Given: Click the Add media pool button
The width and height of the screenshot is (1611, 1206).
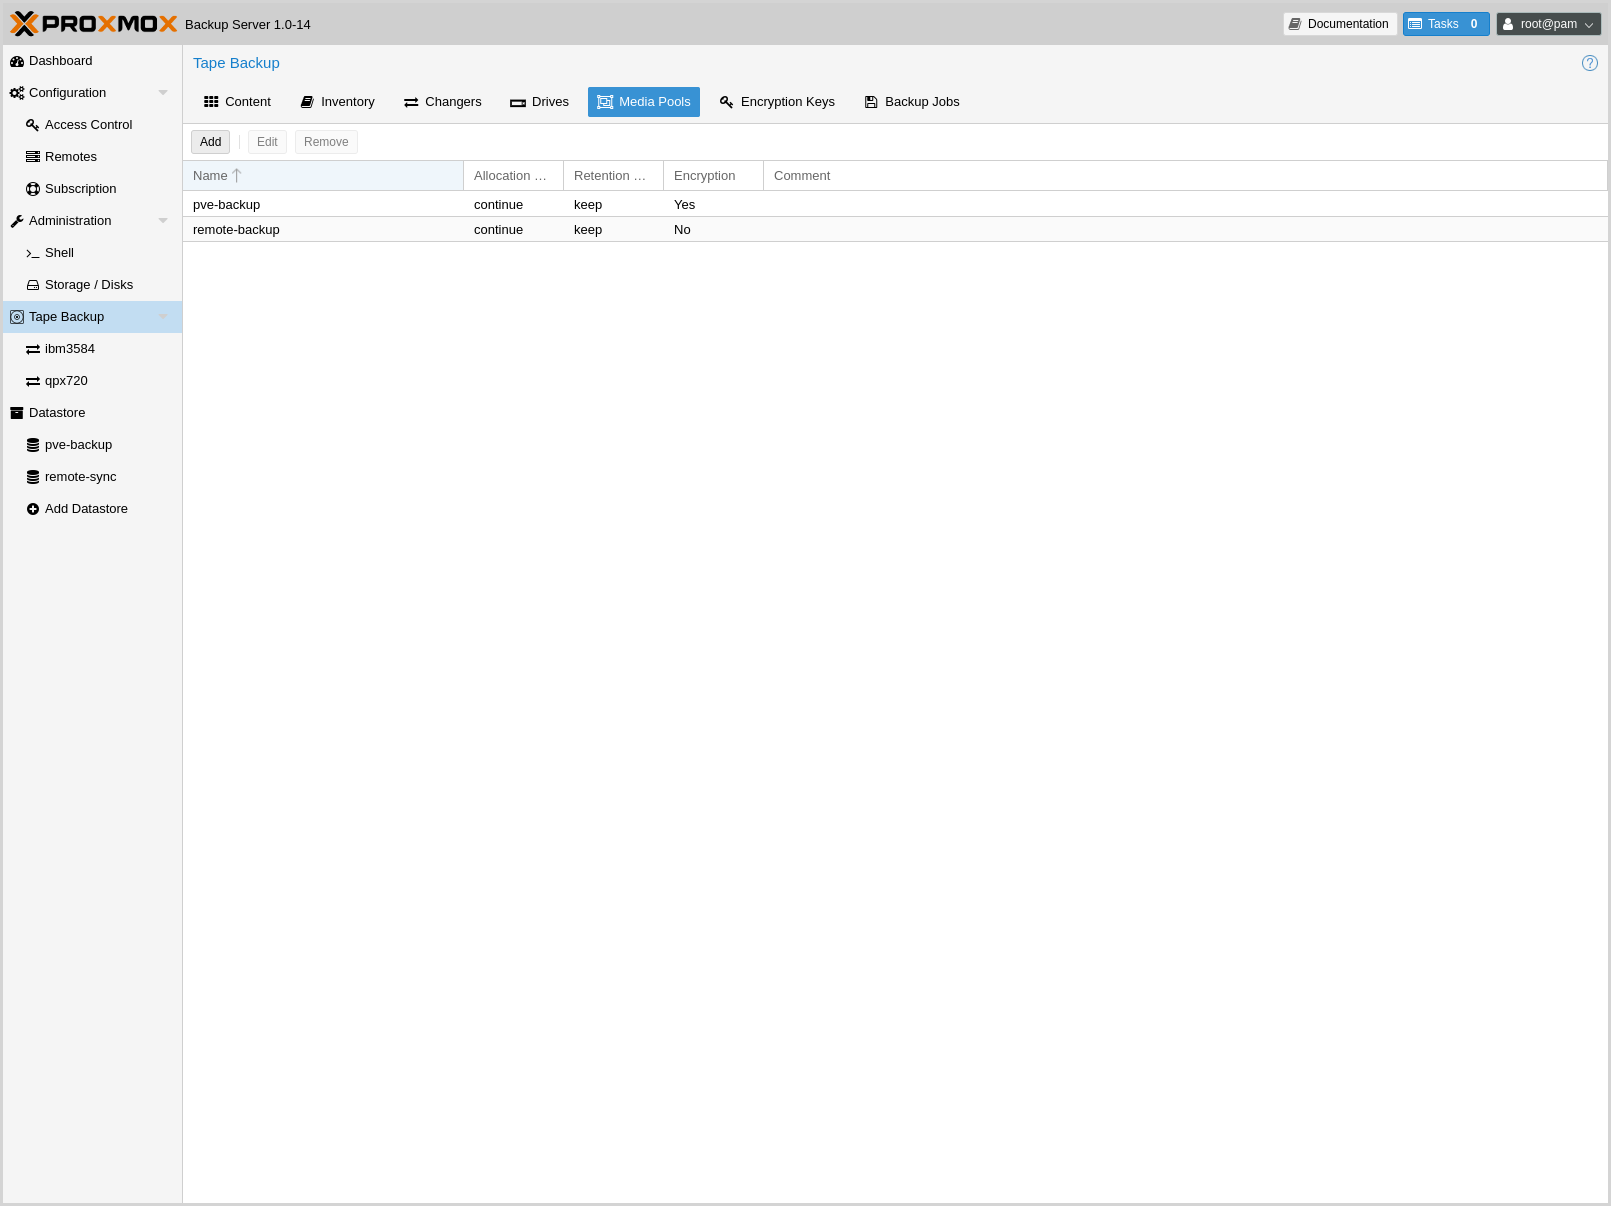Looking at the screenshot, I should (210, 142).
